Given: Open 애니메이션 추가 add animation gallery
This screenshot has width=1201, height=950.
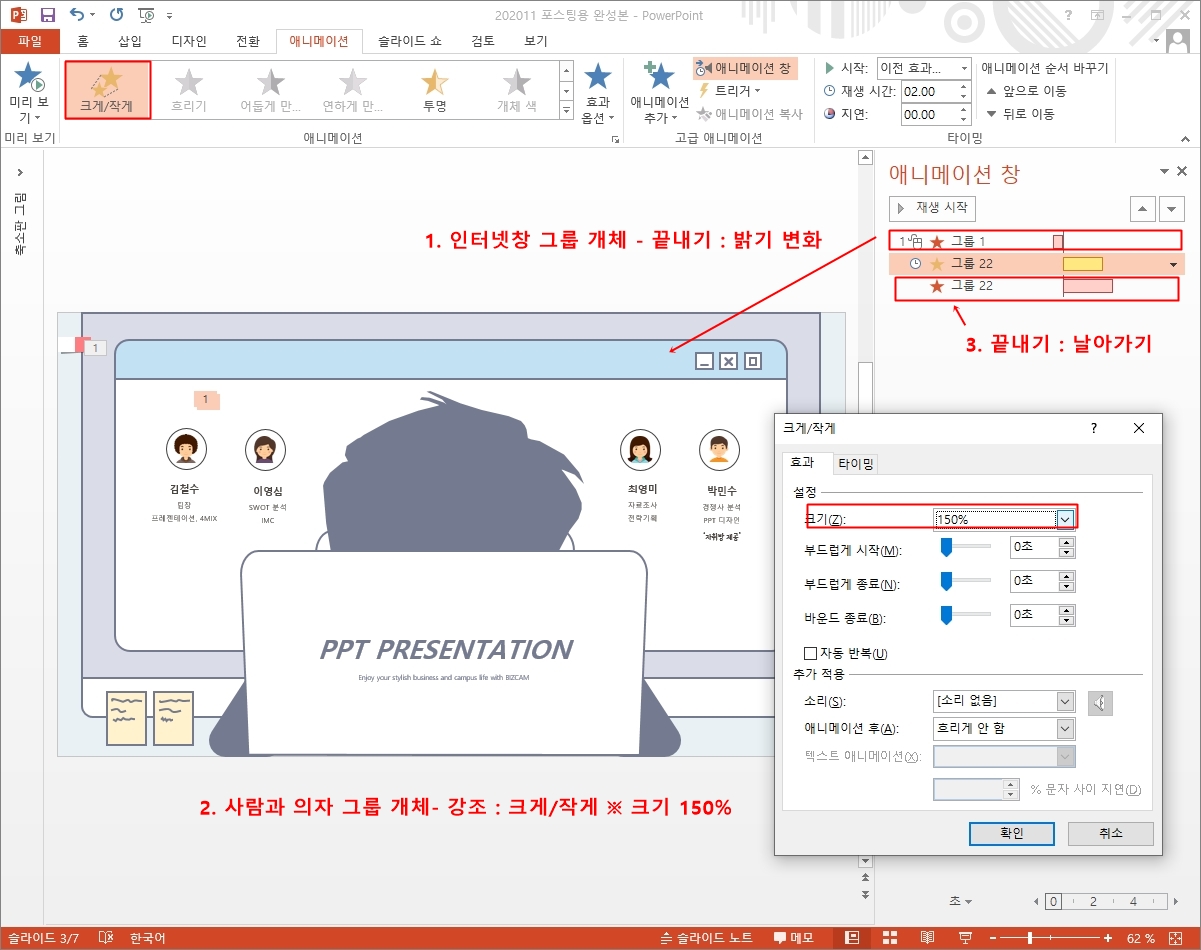Looking at the screenshot, I should tap(659, 93).
